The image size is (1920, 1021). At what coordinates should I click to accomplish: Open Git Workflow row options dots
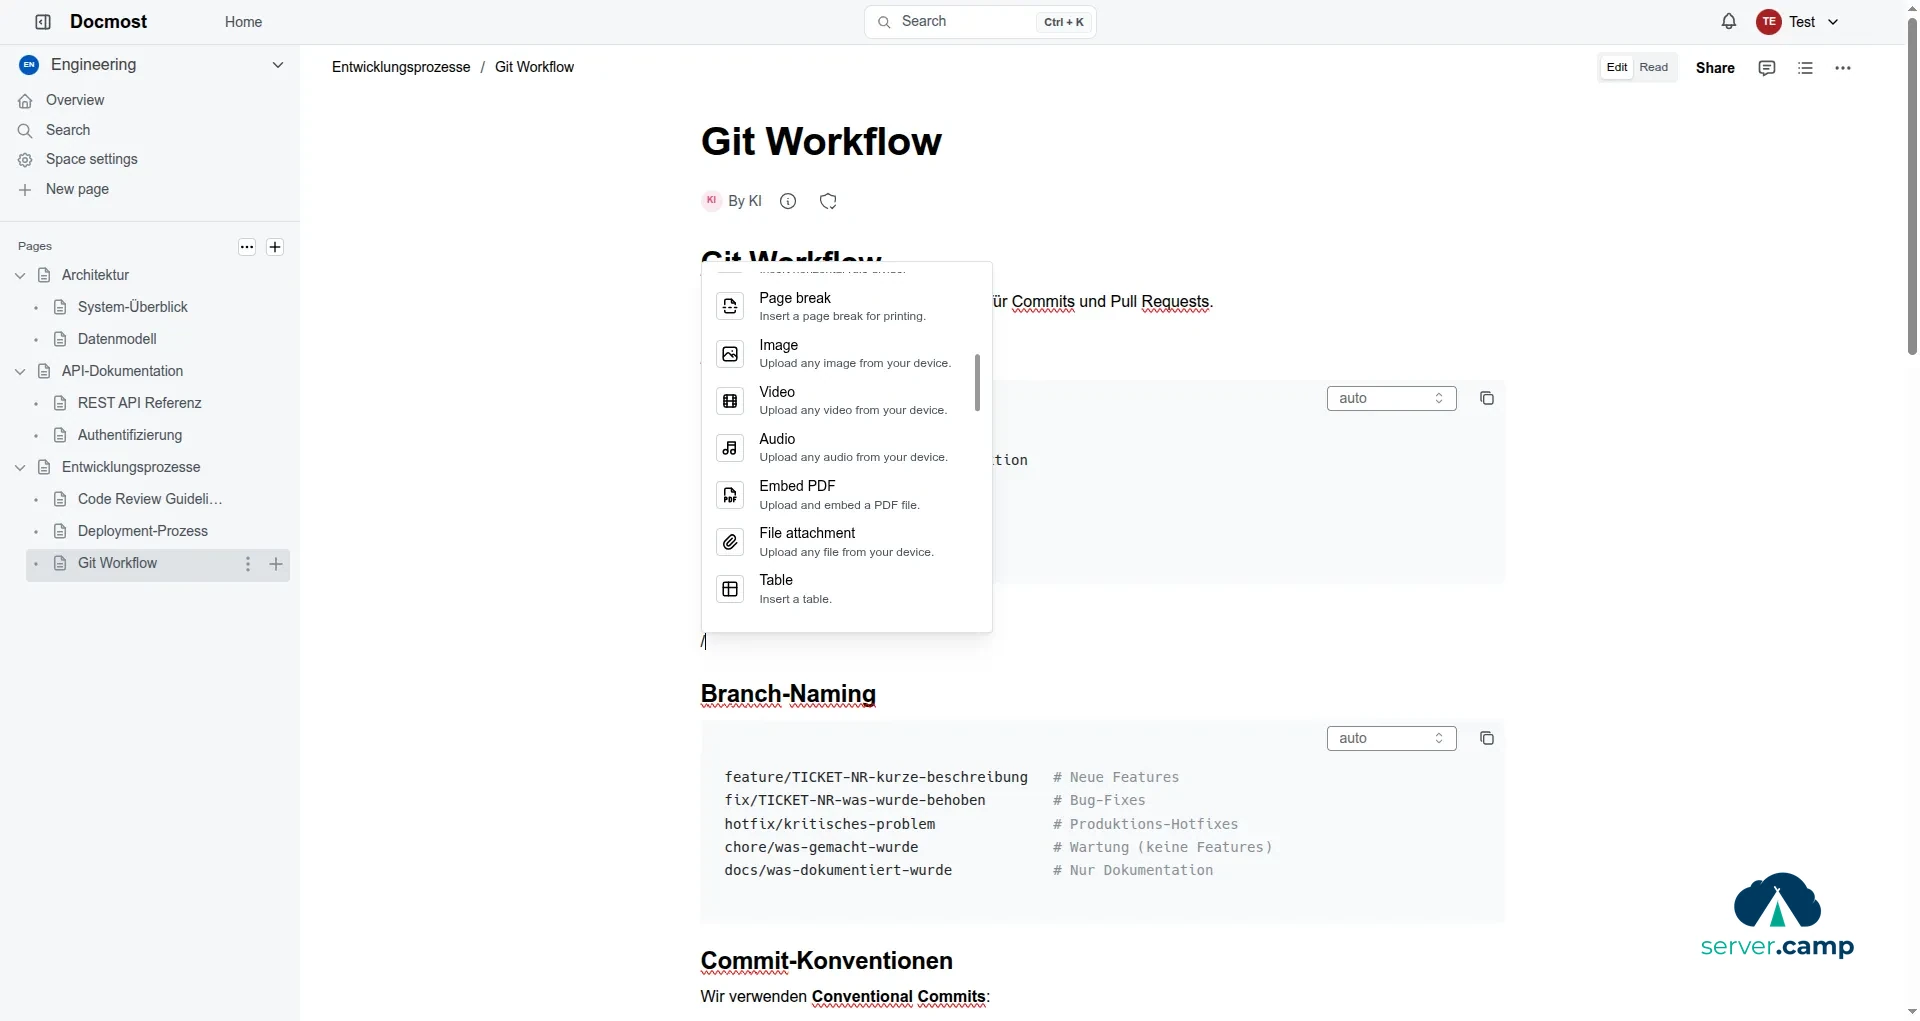pos(248,564)
